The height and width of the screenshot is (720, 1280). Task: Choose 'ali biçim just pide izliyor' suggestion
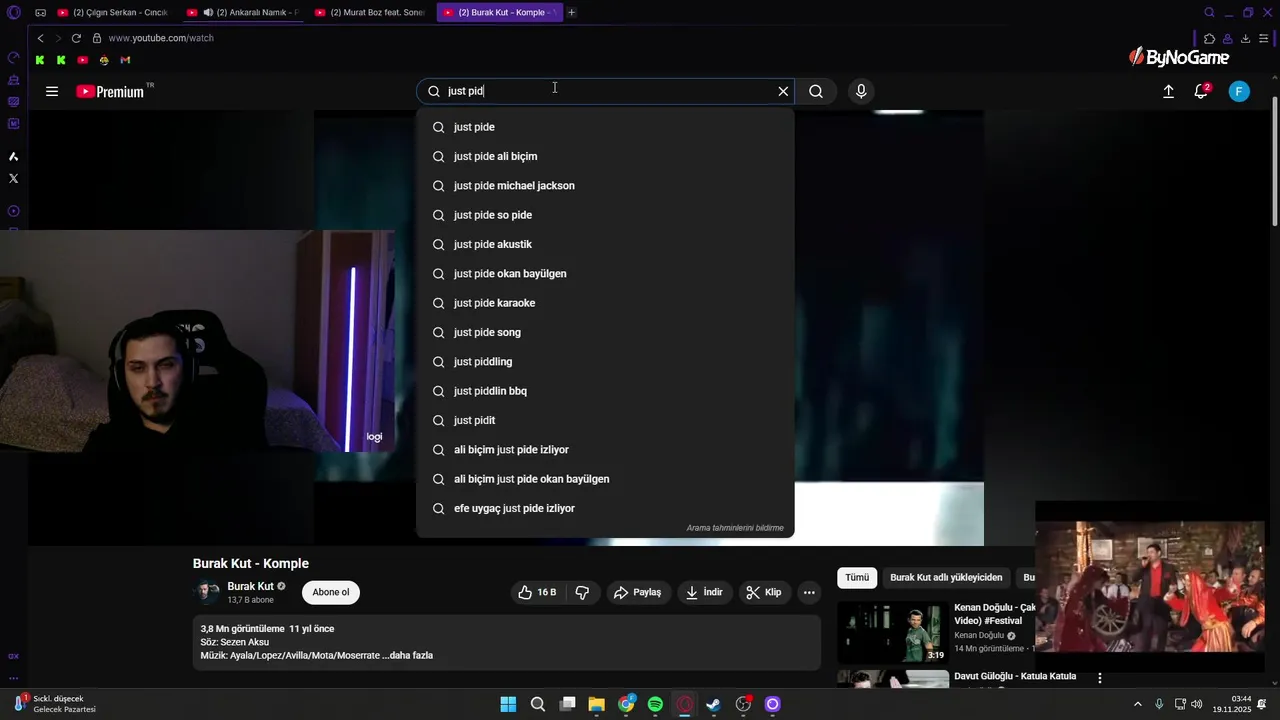pyautogui.click(x=605, y=449)
